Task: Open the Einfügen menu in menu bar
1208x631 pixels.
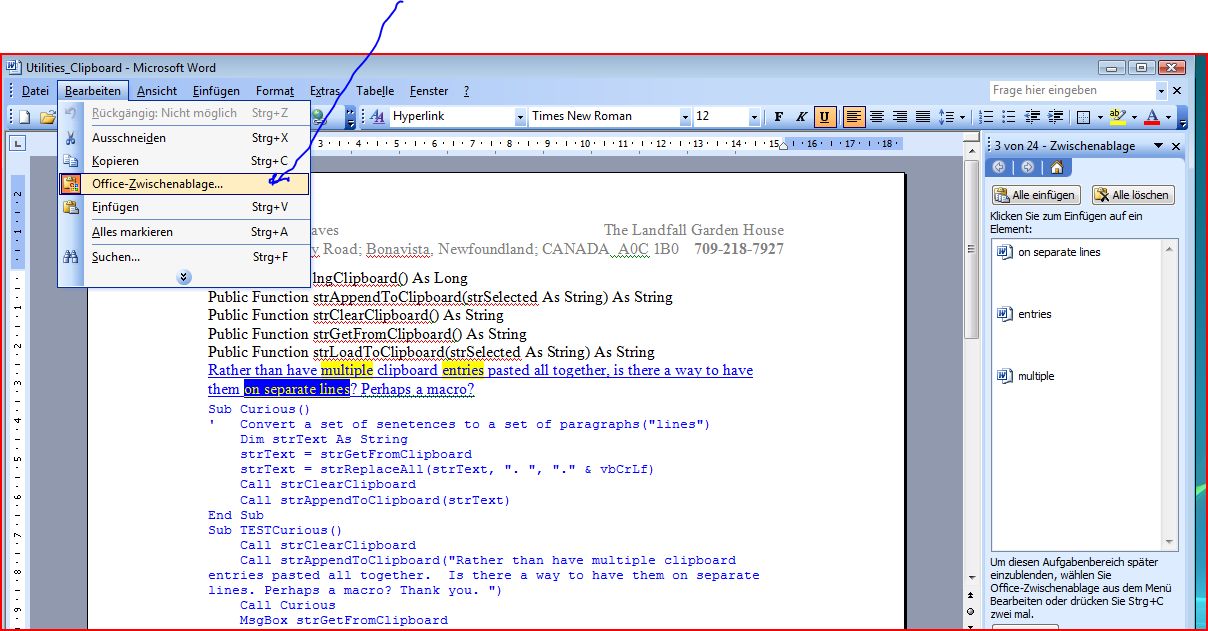Action: tap(216, 91)
